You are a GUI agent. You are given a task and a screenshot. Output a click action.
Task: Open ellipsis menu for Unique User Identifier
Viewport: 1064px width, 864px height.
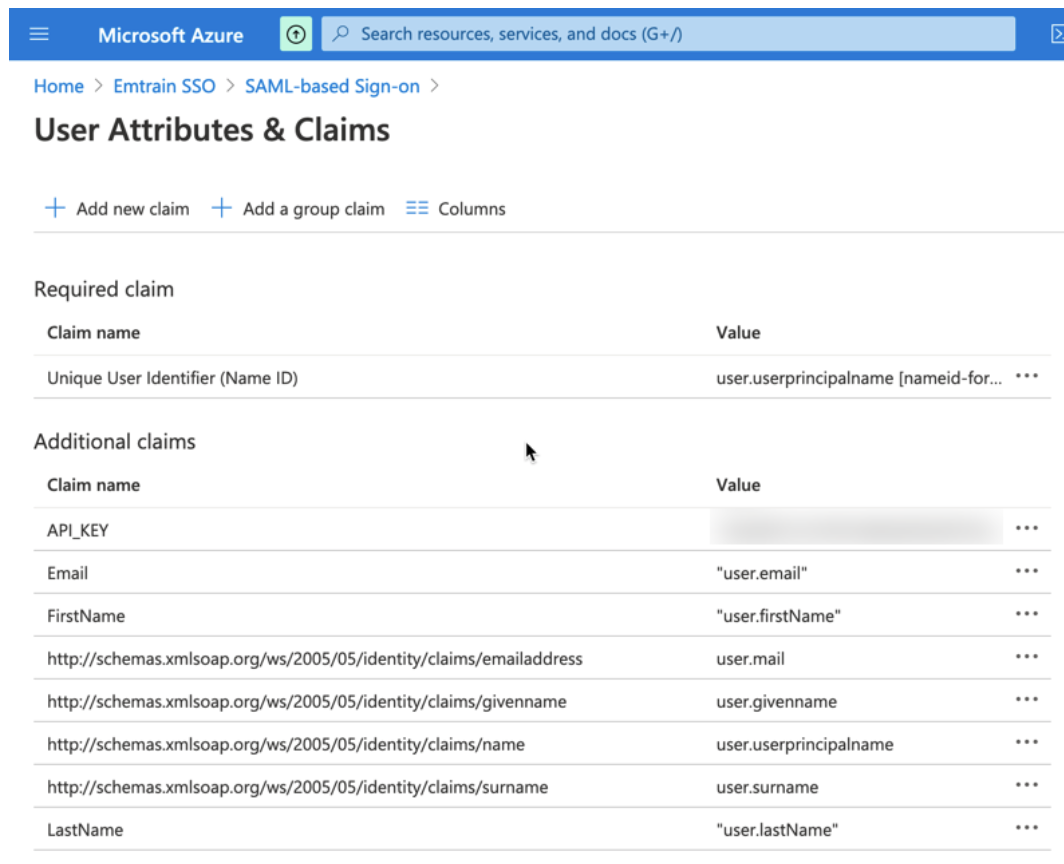click(x=1026, y=377)
